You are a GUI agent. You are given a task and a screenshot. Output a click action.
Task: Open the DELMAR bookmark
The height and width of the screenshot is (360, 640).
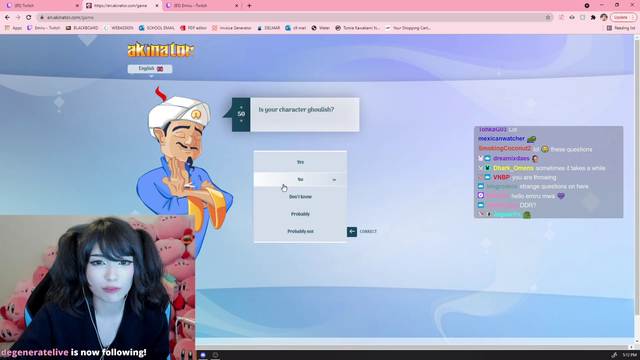[269, 28]
